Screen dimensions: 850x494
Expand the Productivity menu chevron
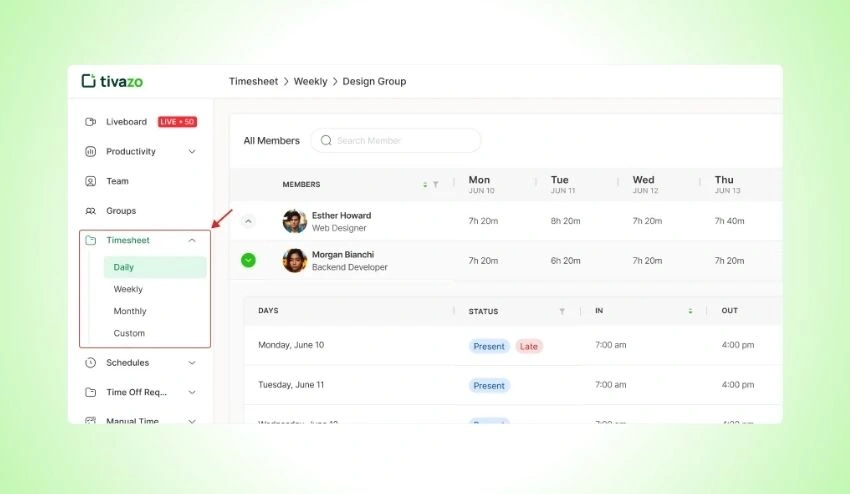click(x=192, y=151)
